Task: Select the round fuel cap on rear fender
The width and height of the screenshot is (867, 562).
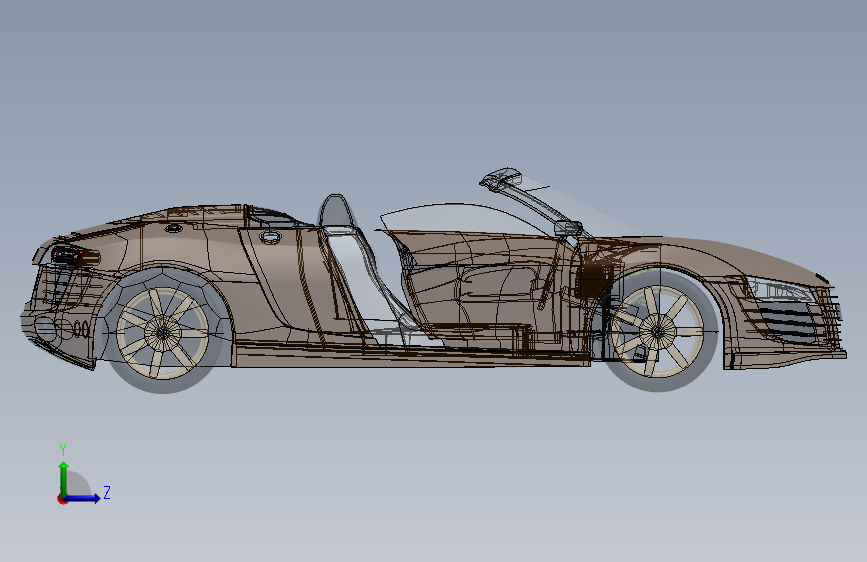Action: pos(270,237)
